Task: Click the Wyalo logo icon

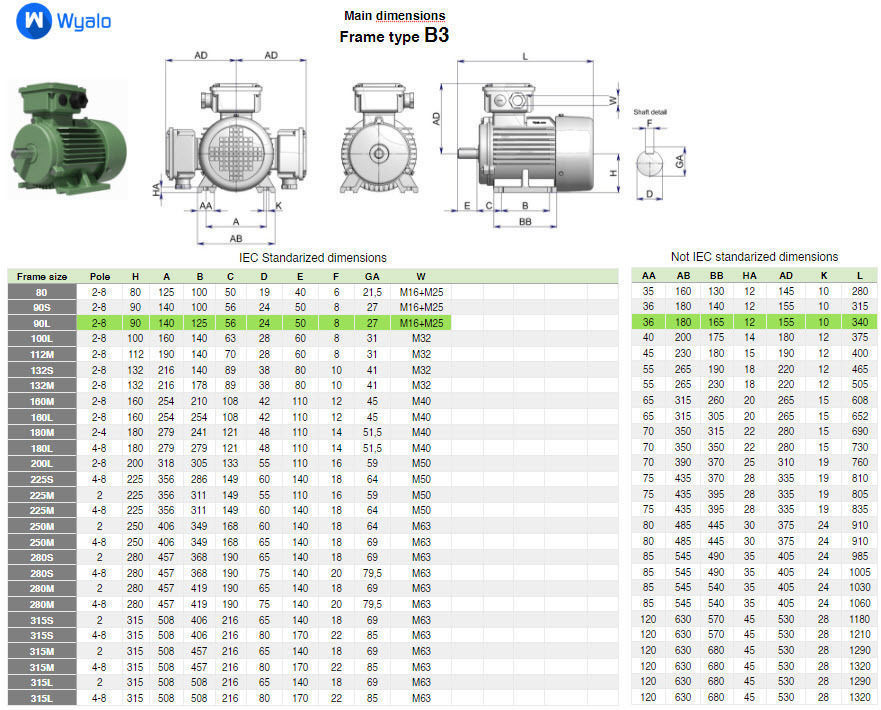Action: (x=34, y=21)
